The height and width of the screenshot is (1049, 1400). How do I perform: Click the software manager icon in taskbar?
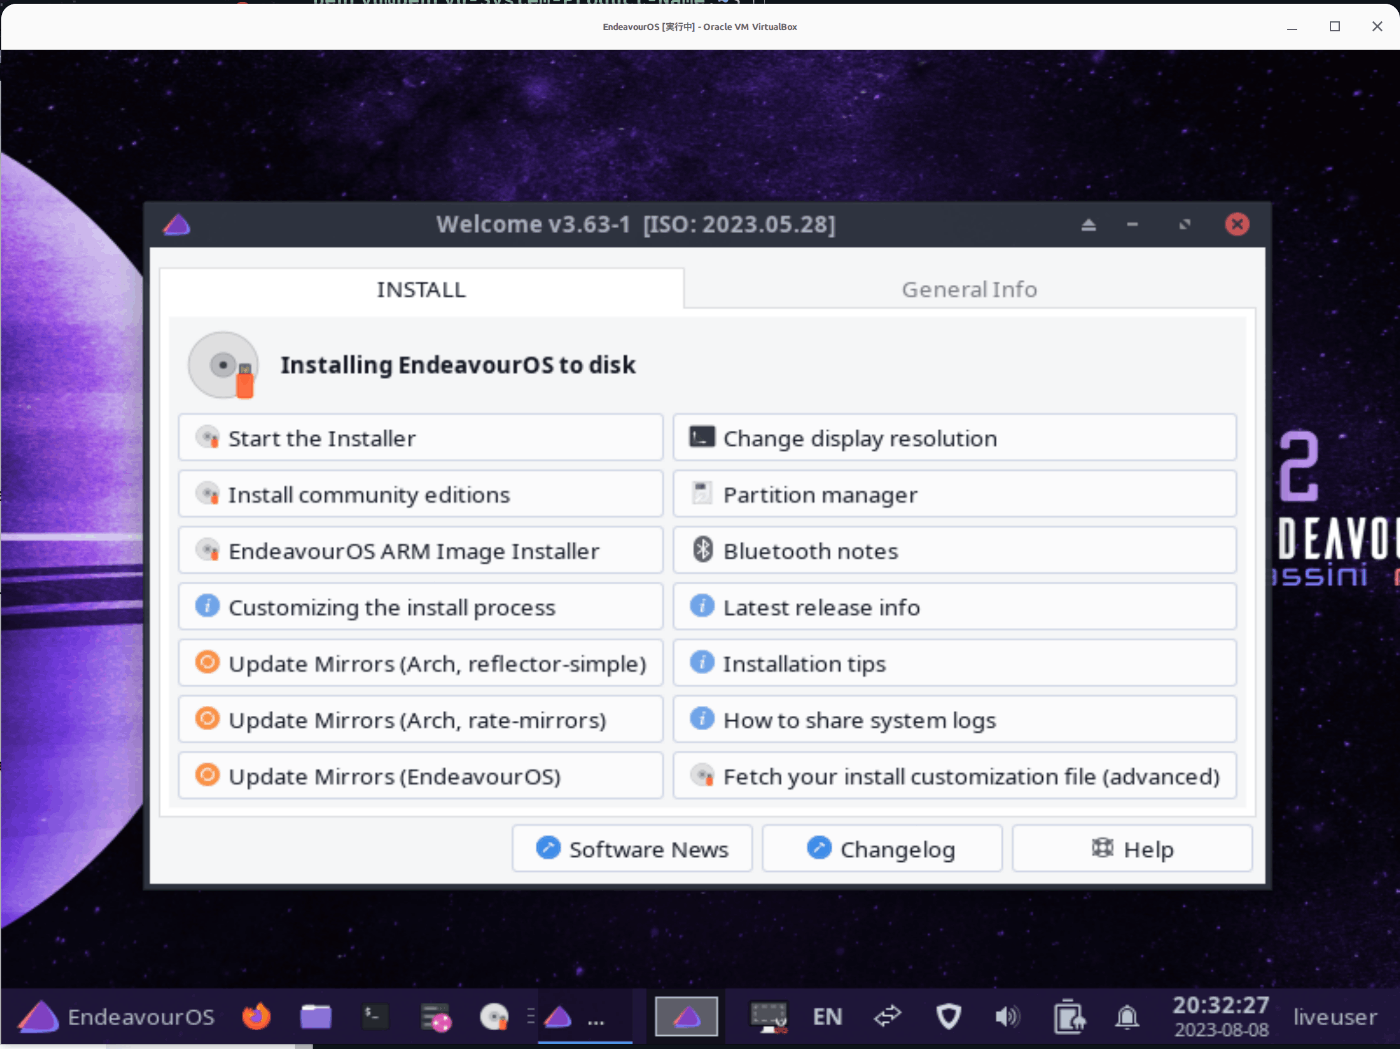pyautogui.click(x=436, y=1017)
